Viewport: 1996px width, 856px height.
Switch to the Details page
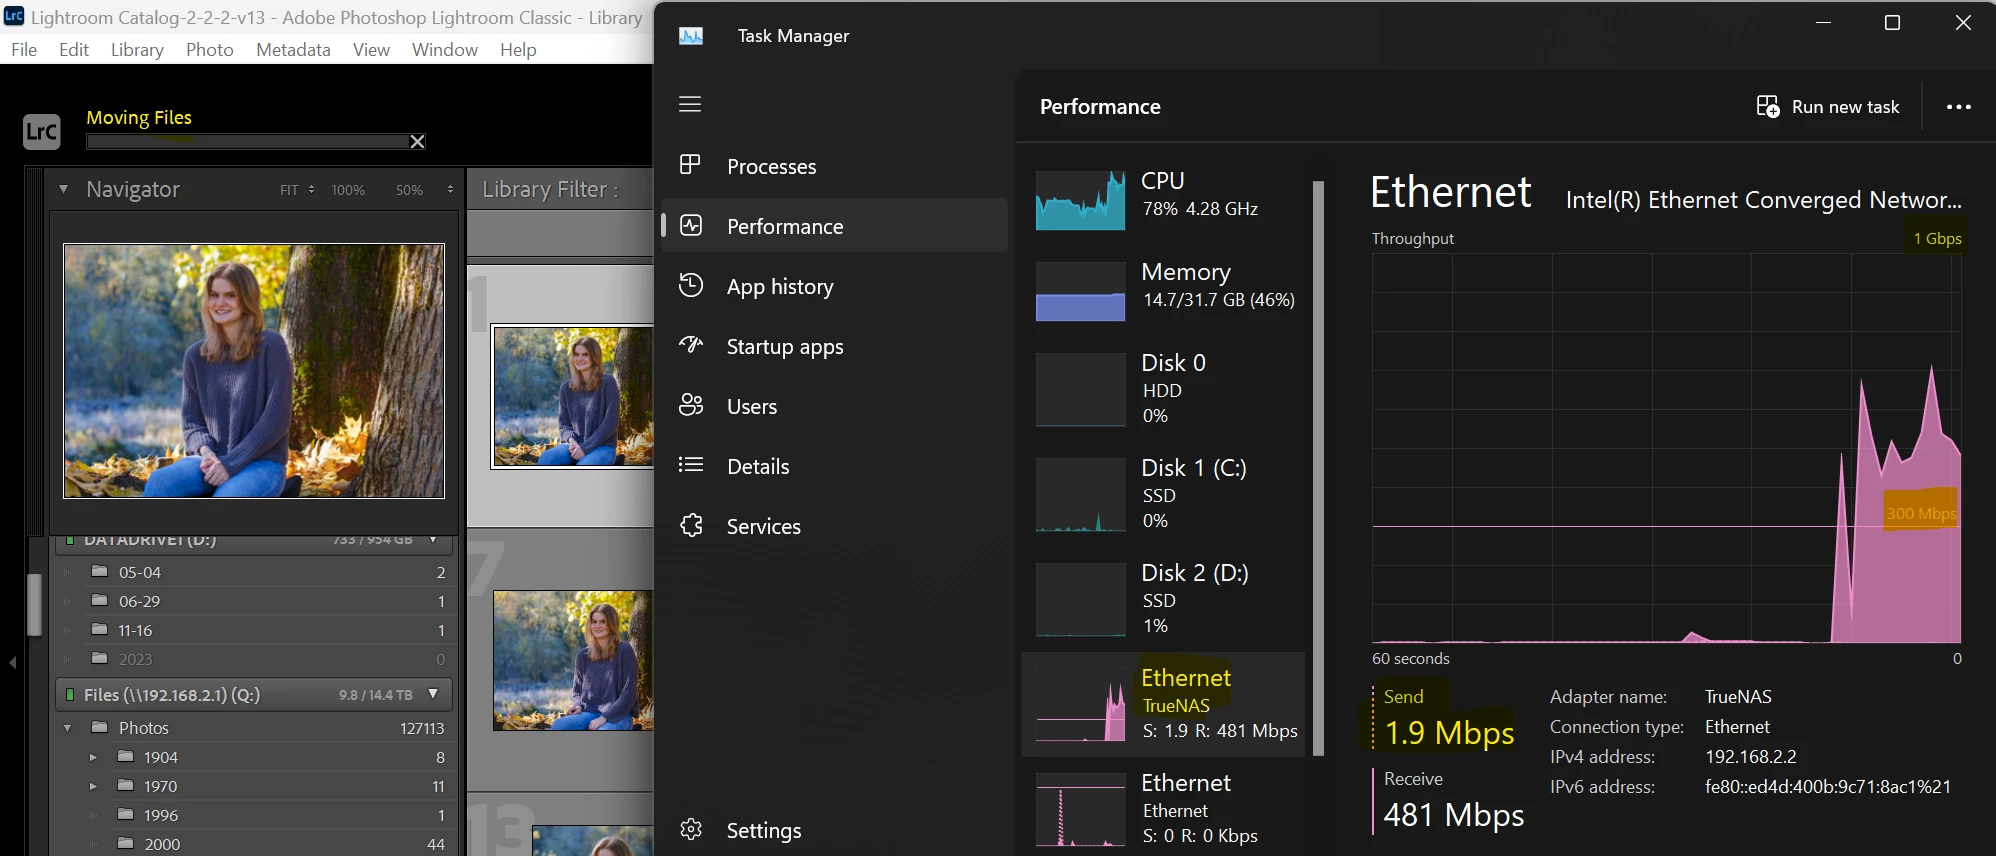point(834,466)
